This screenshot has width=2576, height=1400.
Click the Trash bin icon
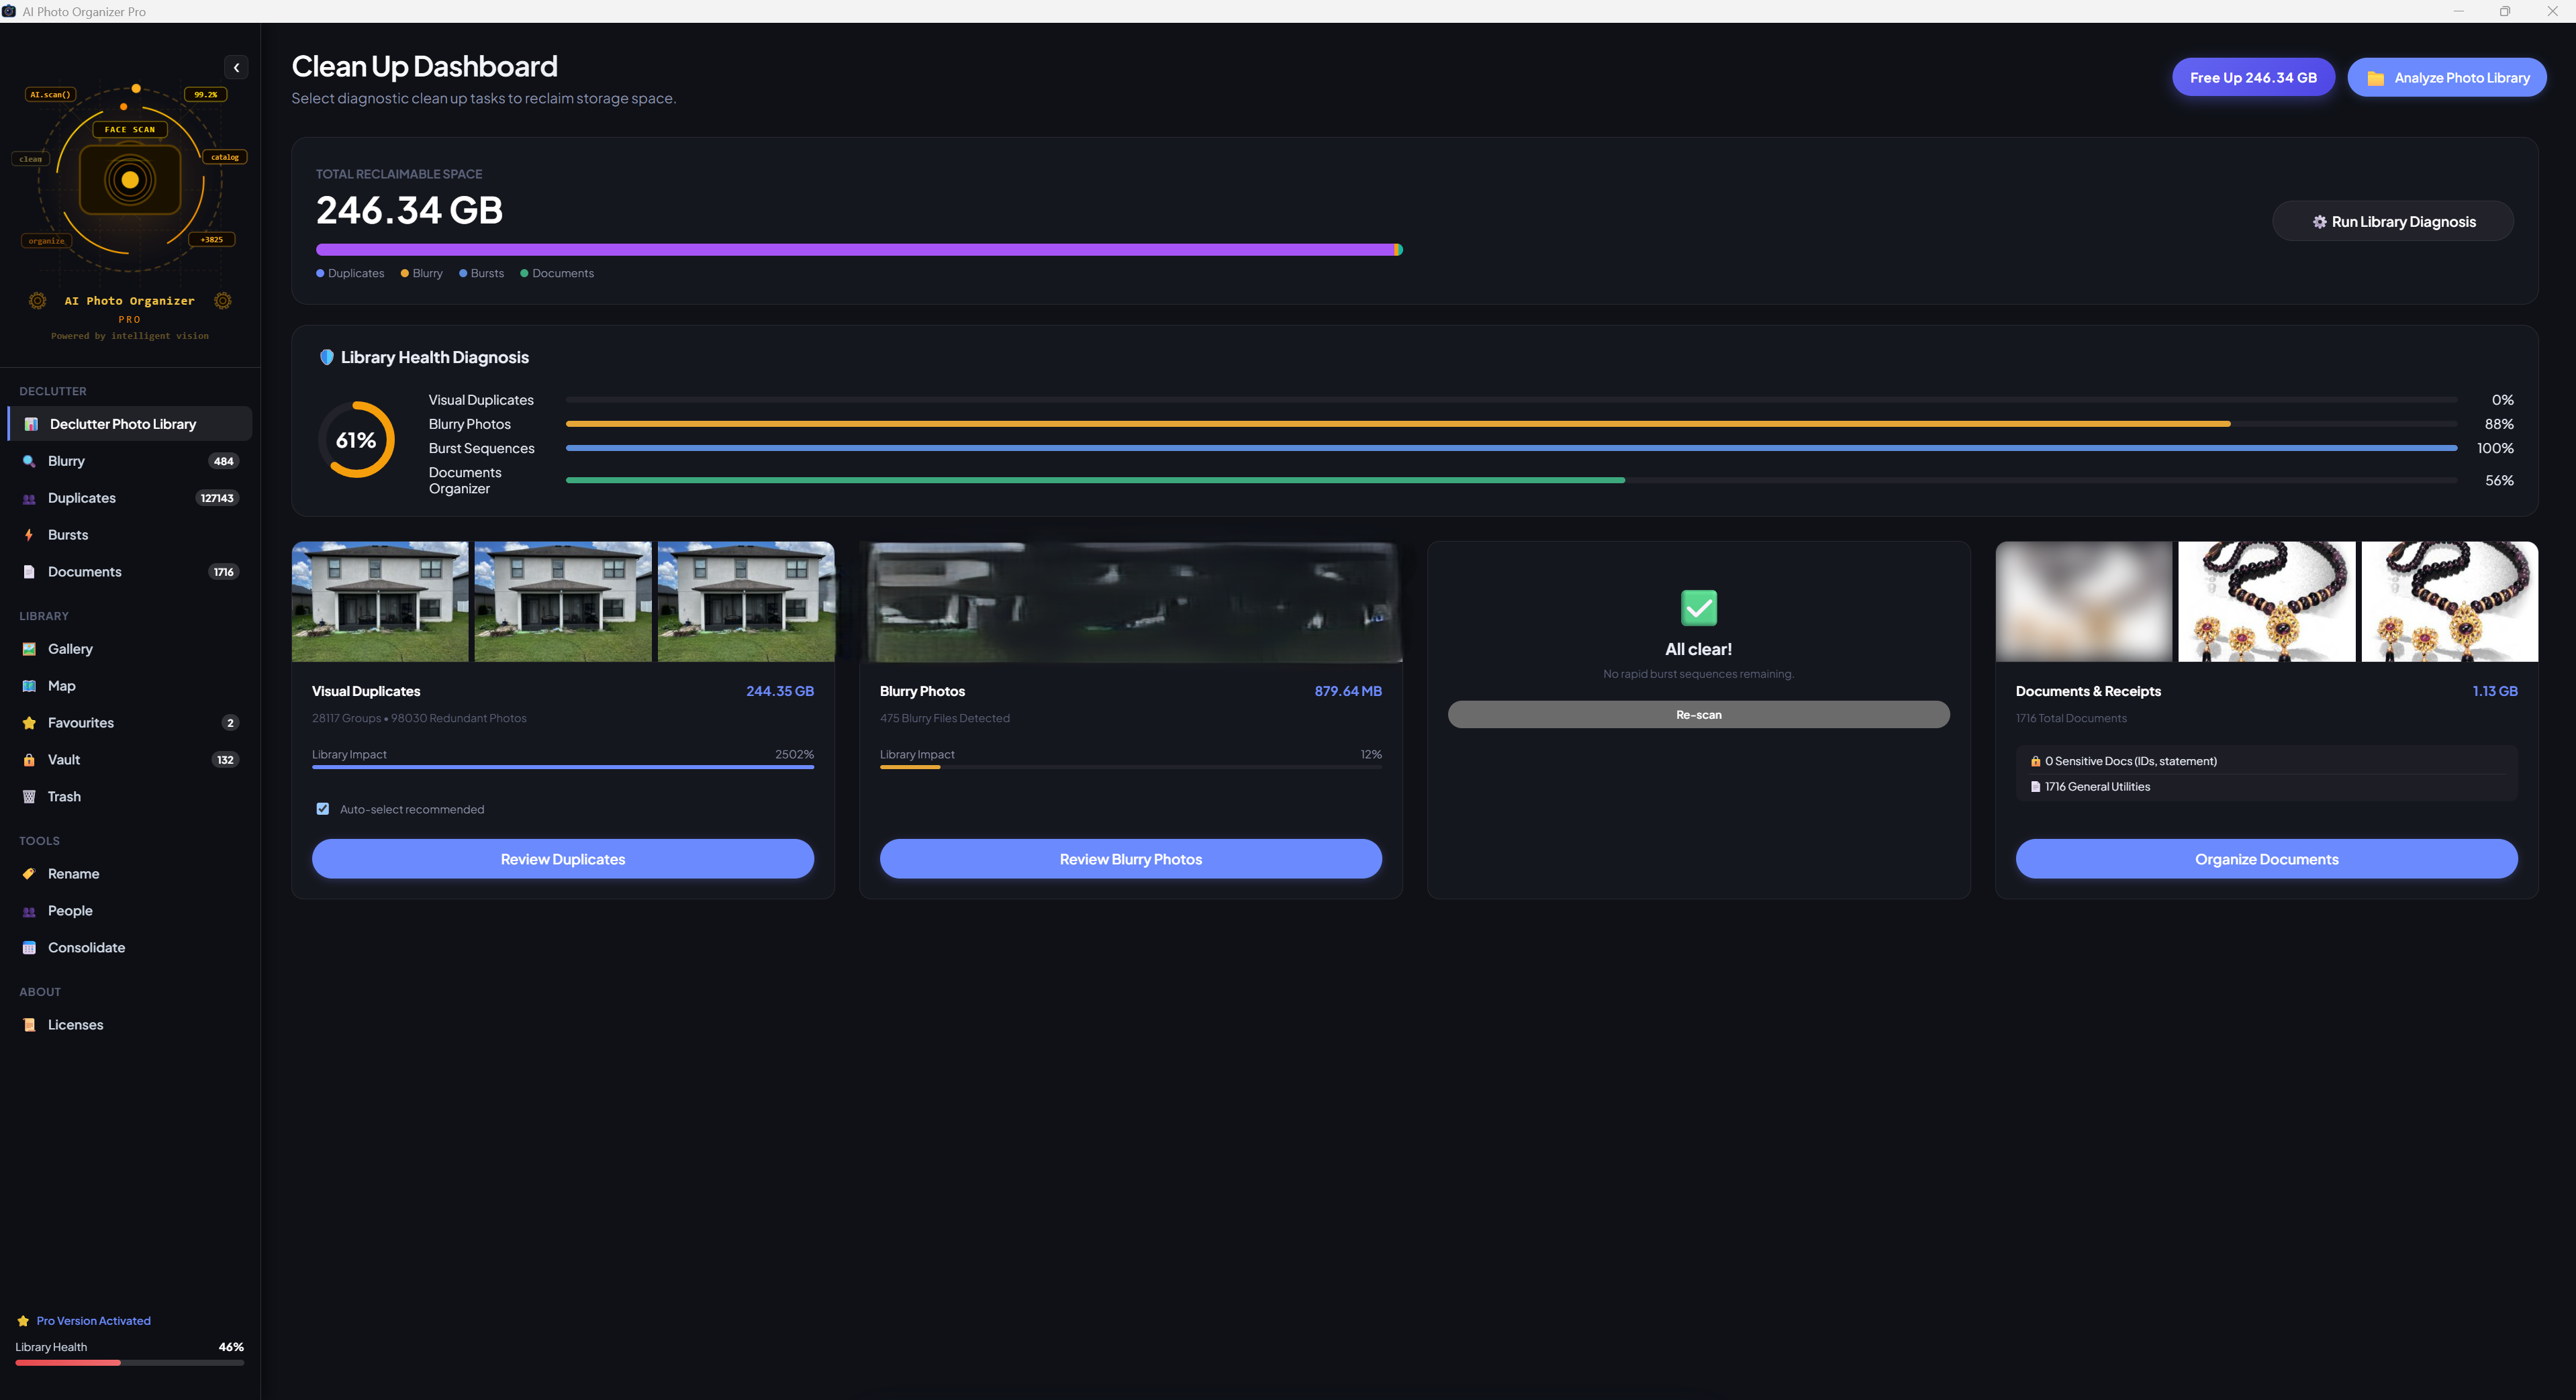point(29,797)
